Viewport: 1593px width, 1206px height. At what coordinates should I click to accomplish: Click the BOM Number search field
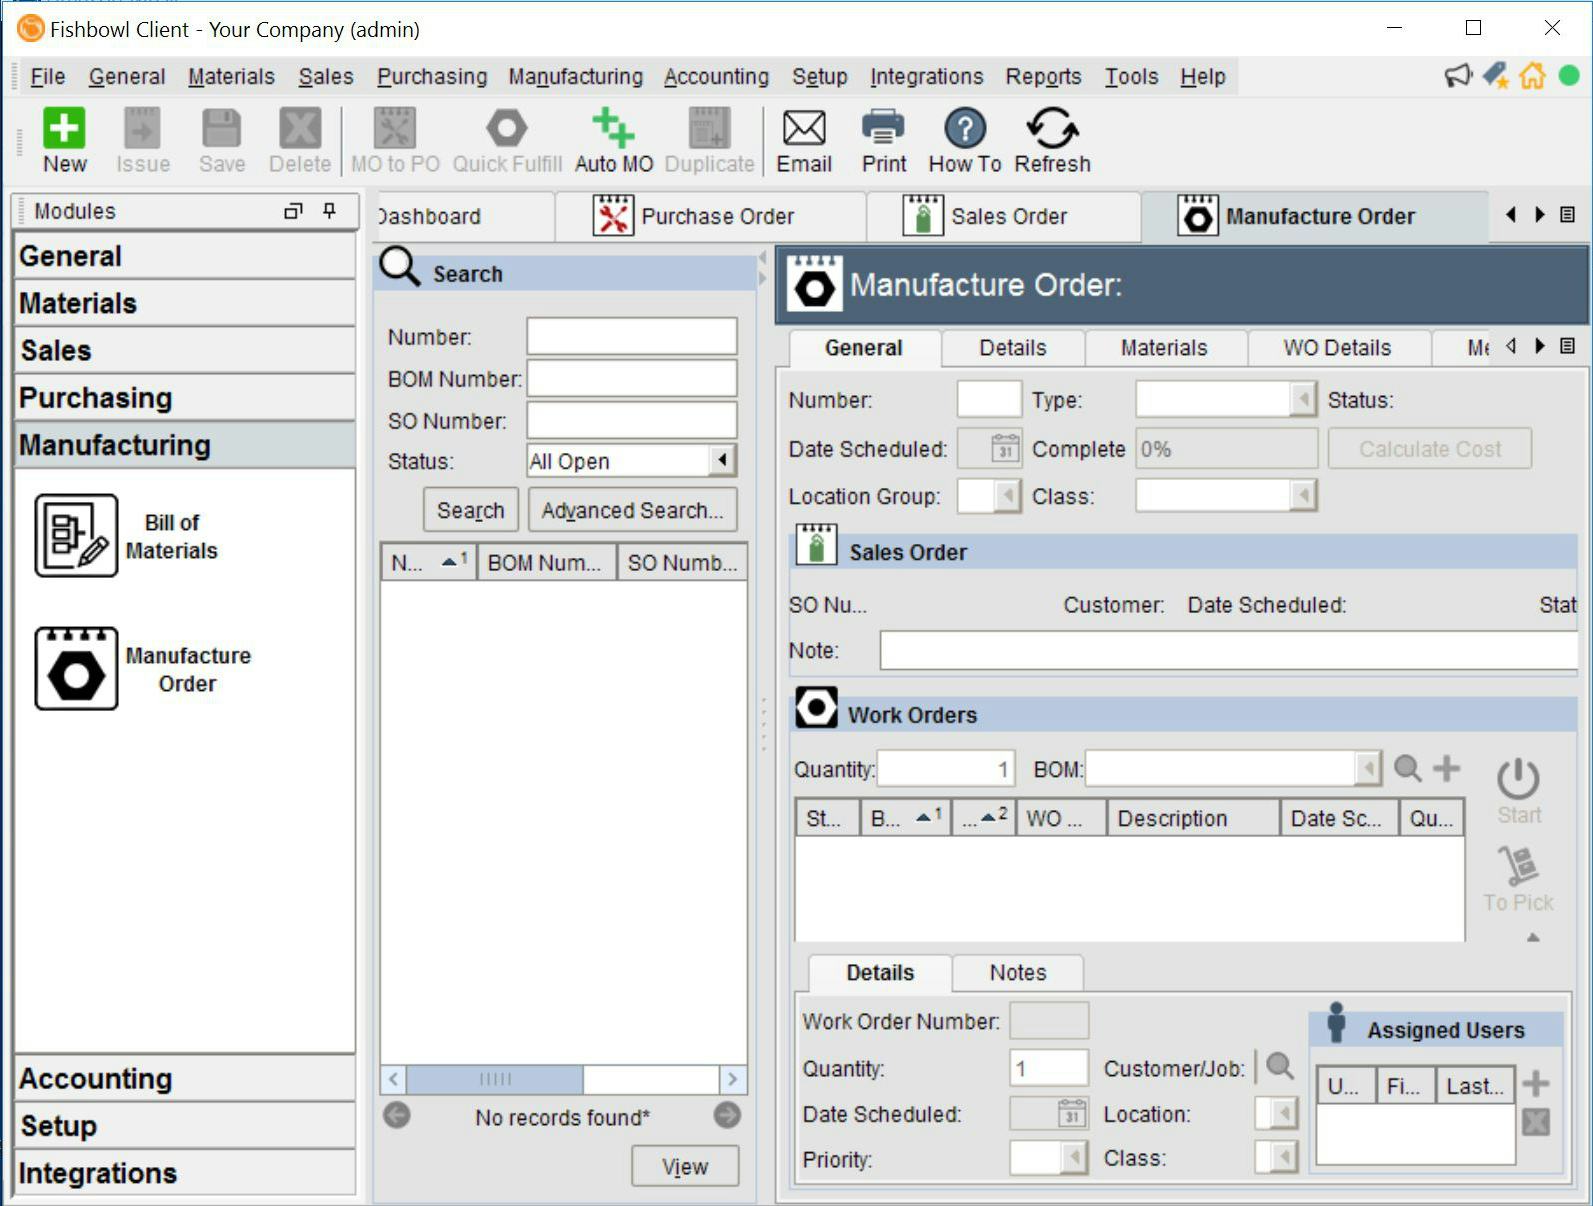pos(631,379)
